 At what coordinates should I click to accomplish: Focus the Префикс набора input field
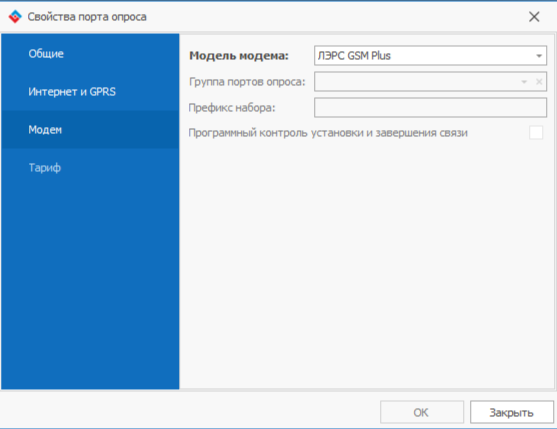click(x=430, y=108)
